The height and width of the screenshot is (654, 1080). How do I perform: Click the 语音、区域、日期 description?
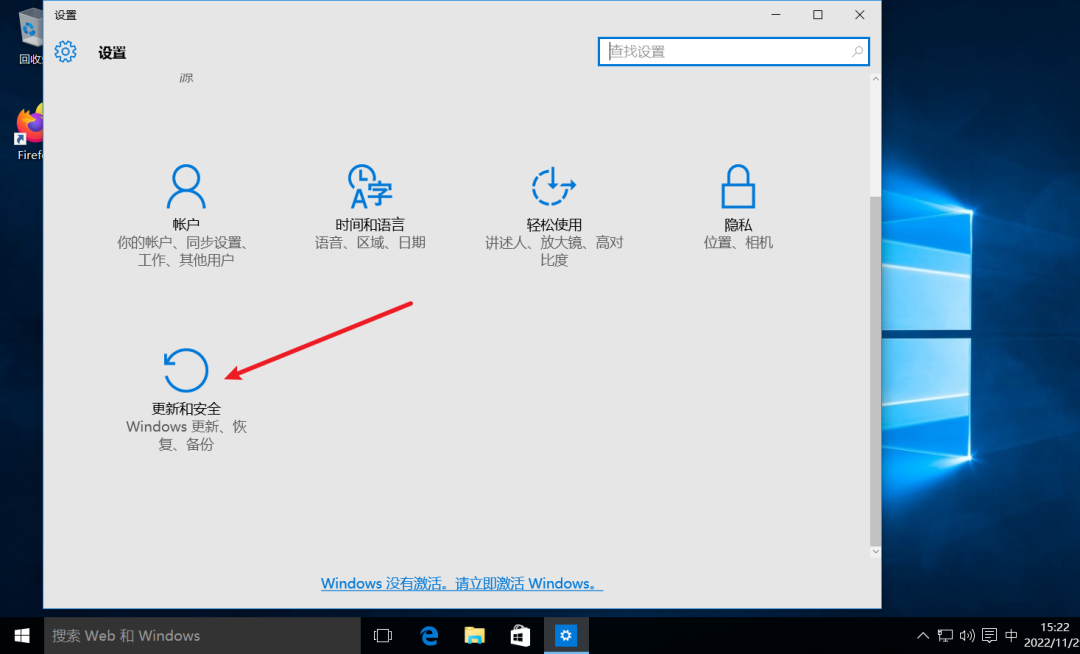370,242
